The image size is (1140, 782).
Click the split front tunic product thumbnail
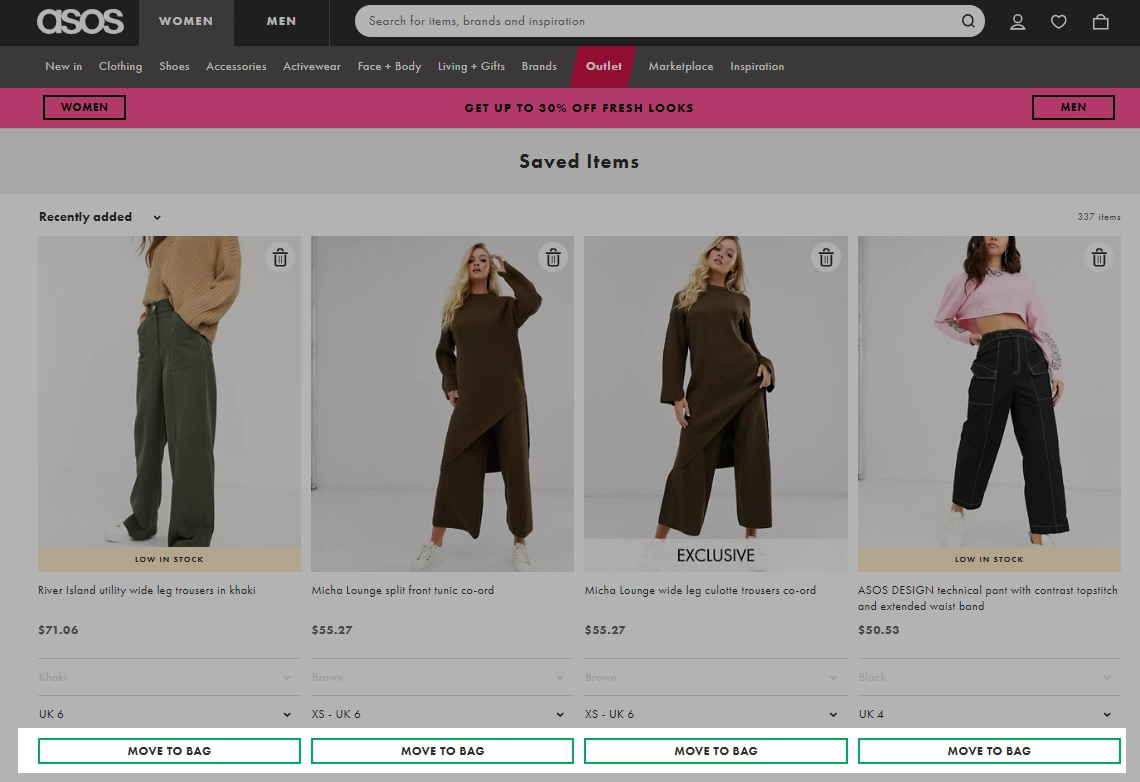click(442, 402)
